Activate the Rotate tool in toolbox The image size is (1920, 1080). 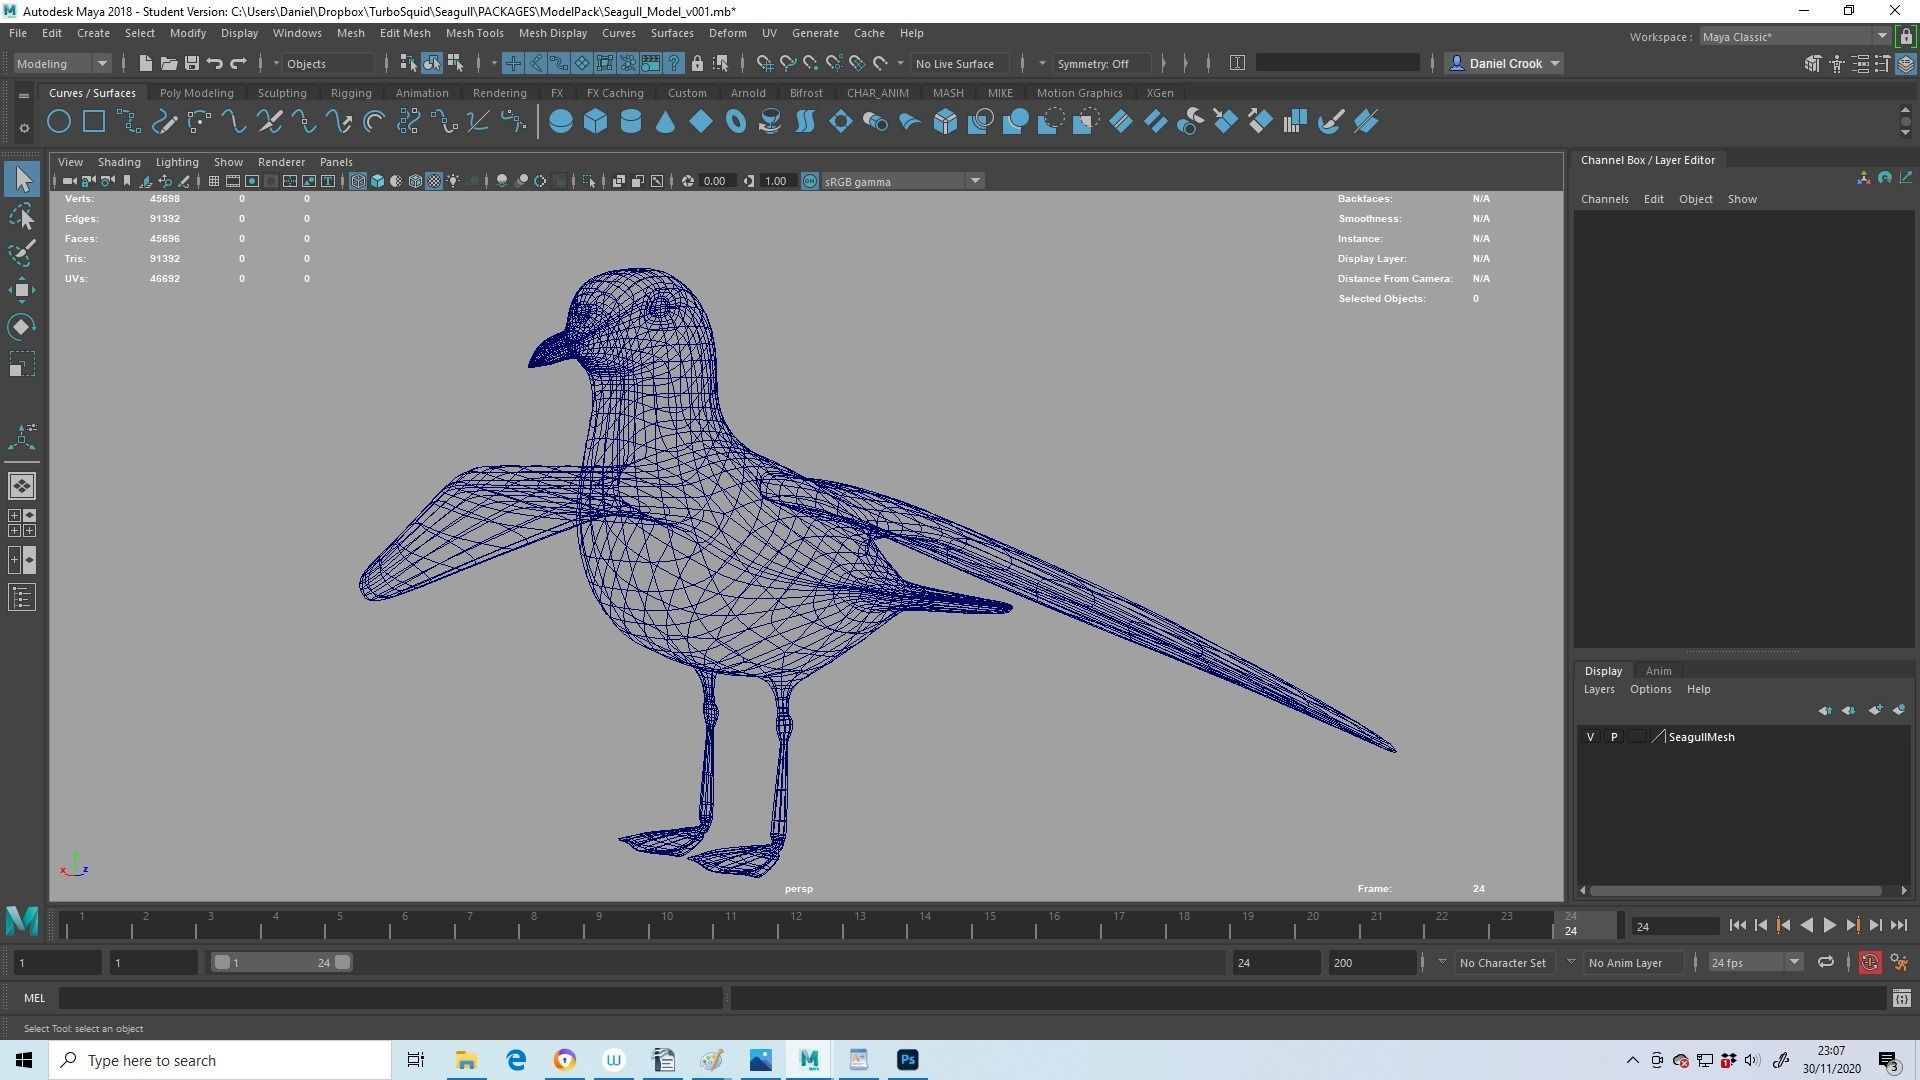(x=22, y=327)
